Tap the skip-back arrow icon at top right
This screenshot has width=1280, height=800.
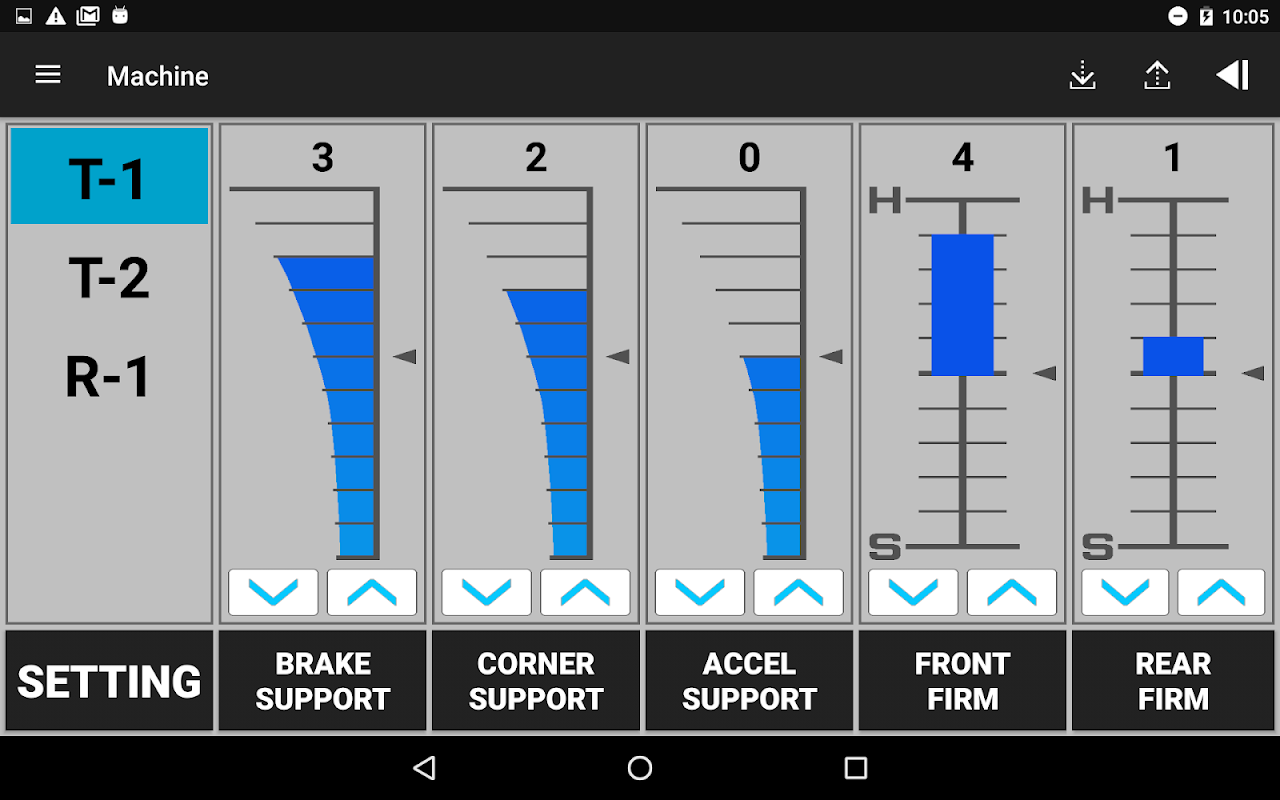pyautogui.click(x=1232, y=75)
